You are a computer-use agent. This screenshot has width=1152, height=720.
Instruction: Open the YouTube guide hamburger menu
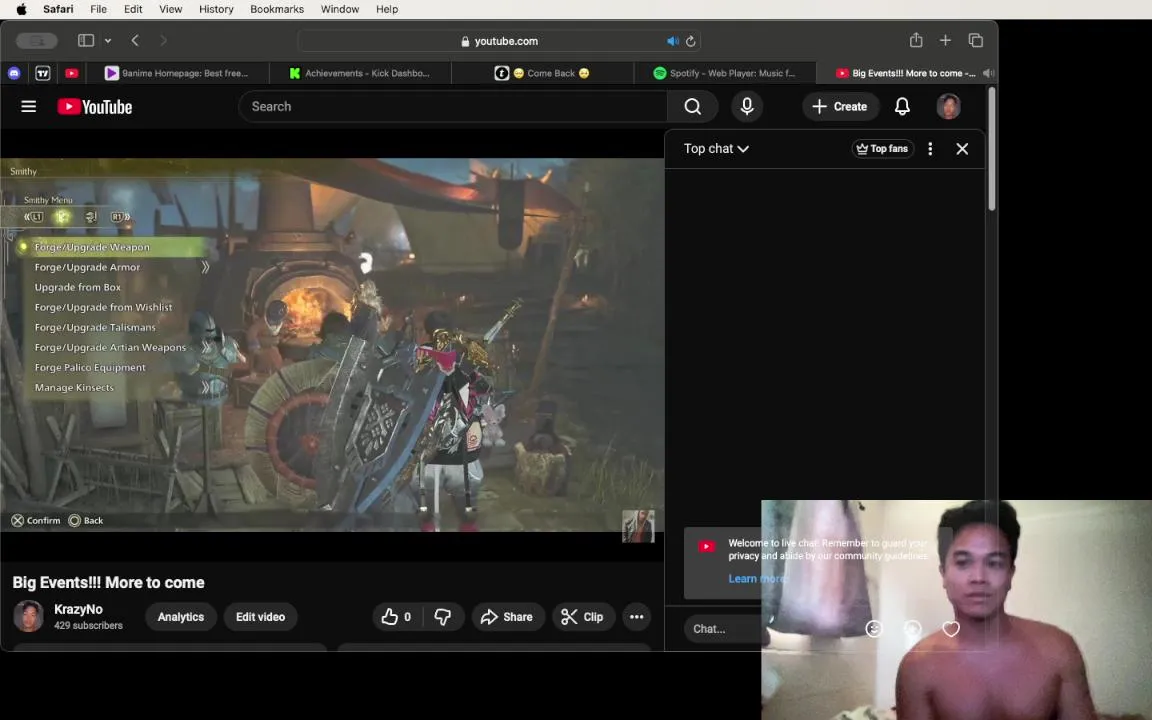(x=29, y=107)
